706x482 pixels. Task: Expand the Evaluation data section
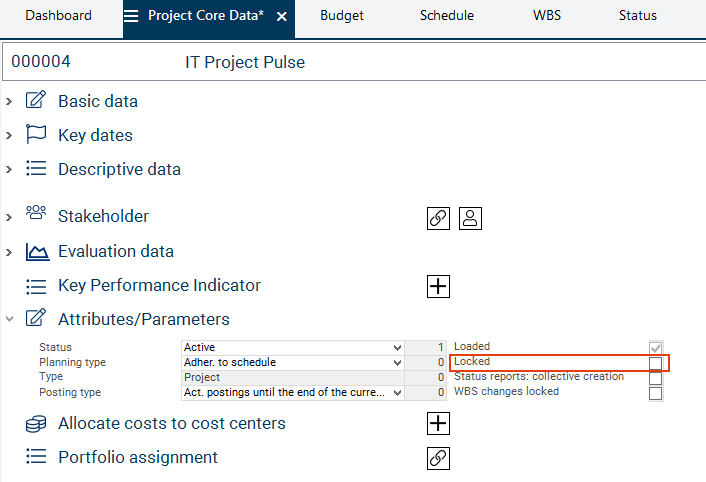point(9,252)
